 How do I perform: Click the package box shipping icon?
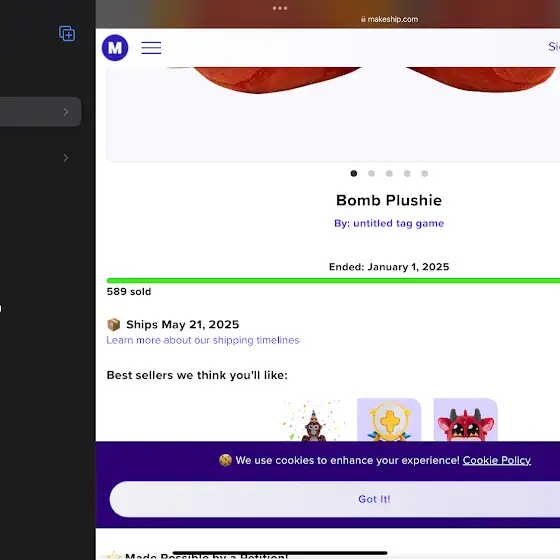pos(114,325)
